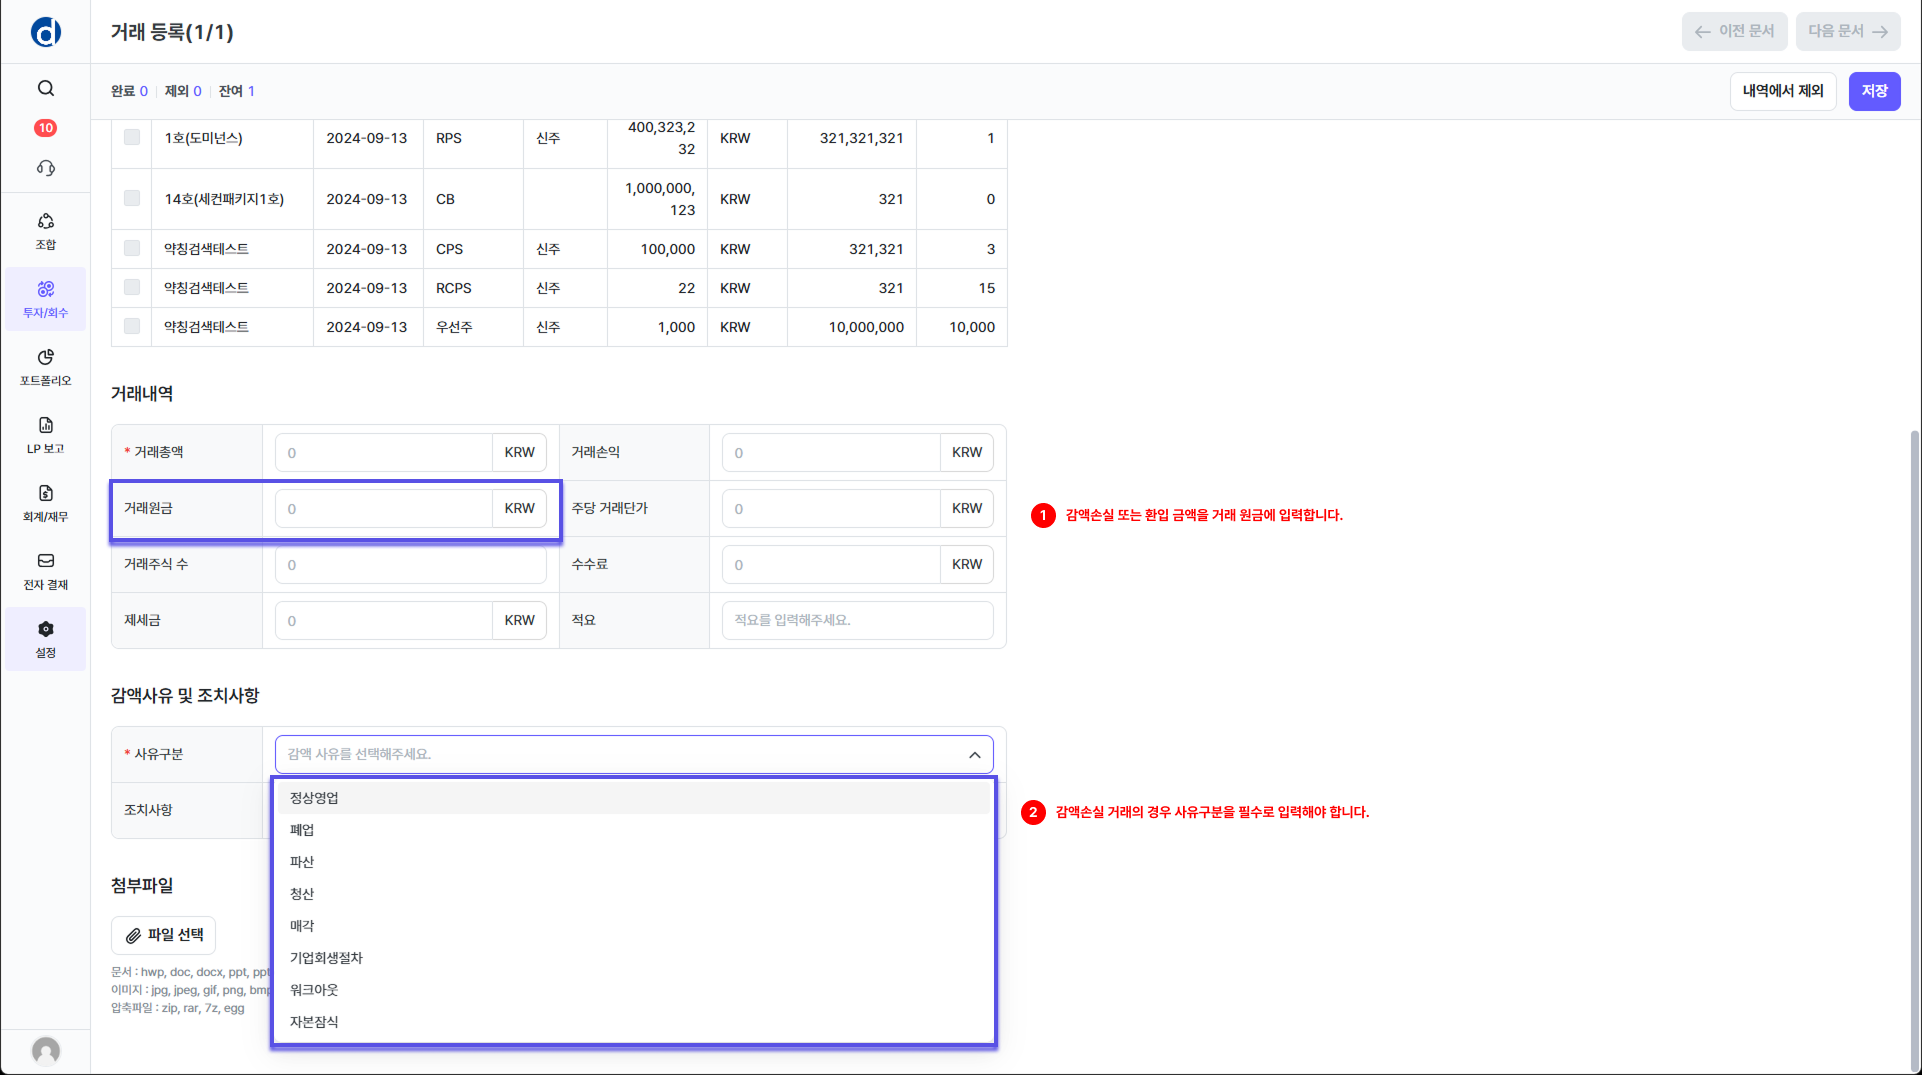
Task: Open the notification badge showing 10
Action: 46,128
